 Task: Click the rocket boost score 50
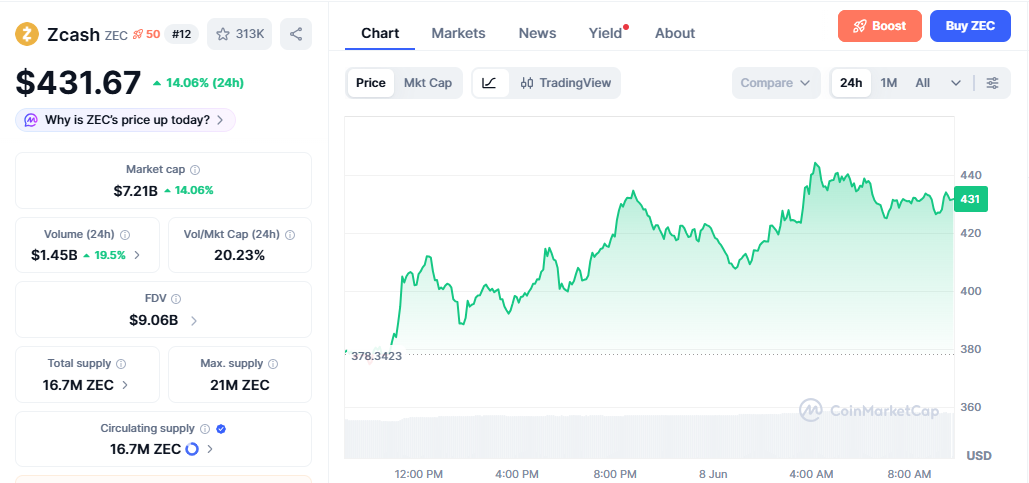click(146, 34)
